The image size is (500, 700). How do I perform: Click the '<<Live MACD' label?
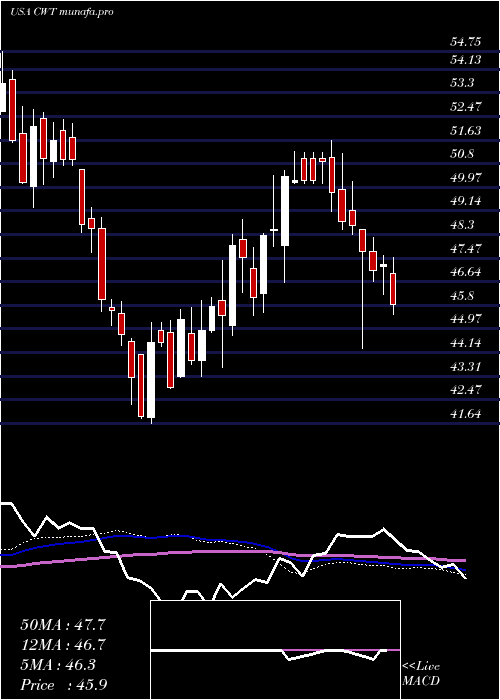421,674
